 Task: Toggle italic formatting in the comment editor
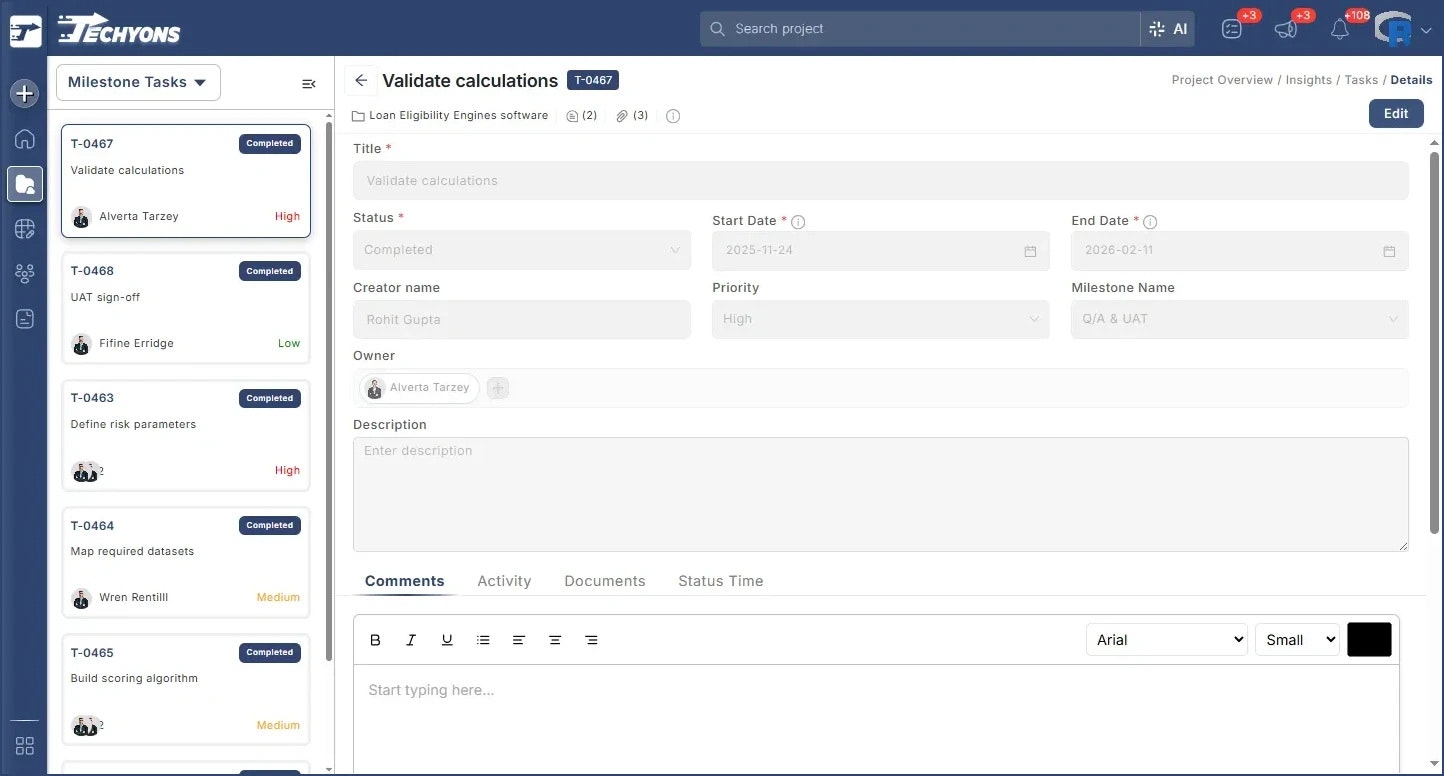pos(411,640)
